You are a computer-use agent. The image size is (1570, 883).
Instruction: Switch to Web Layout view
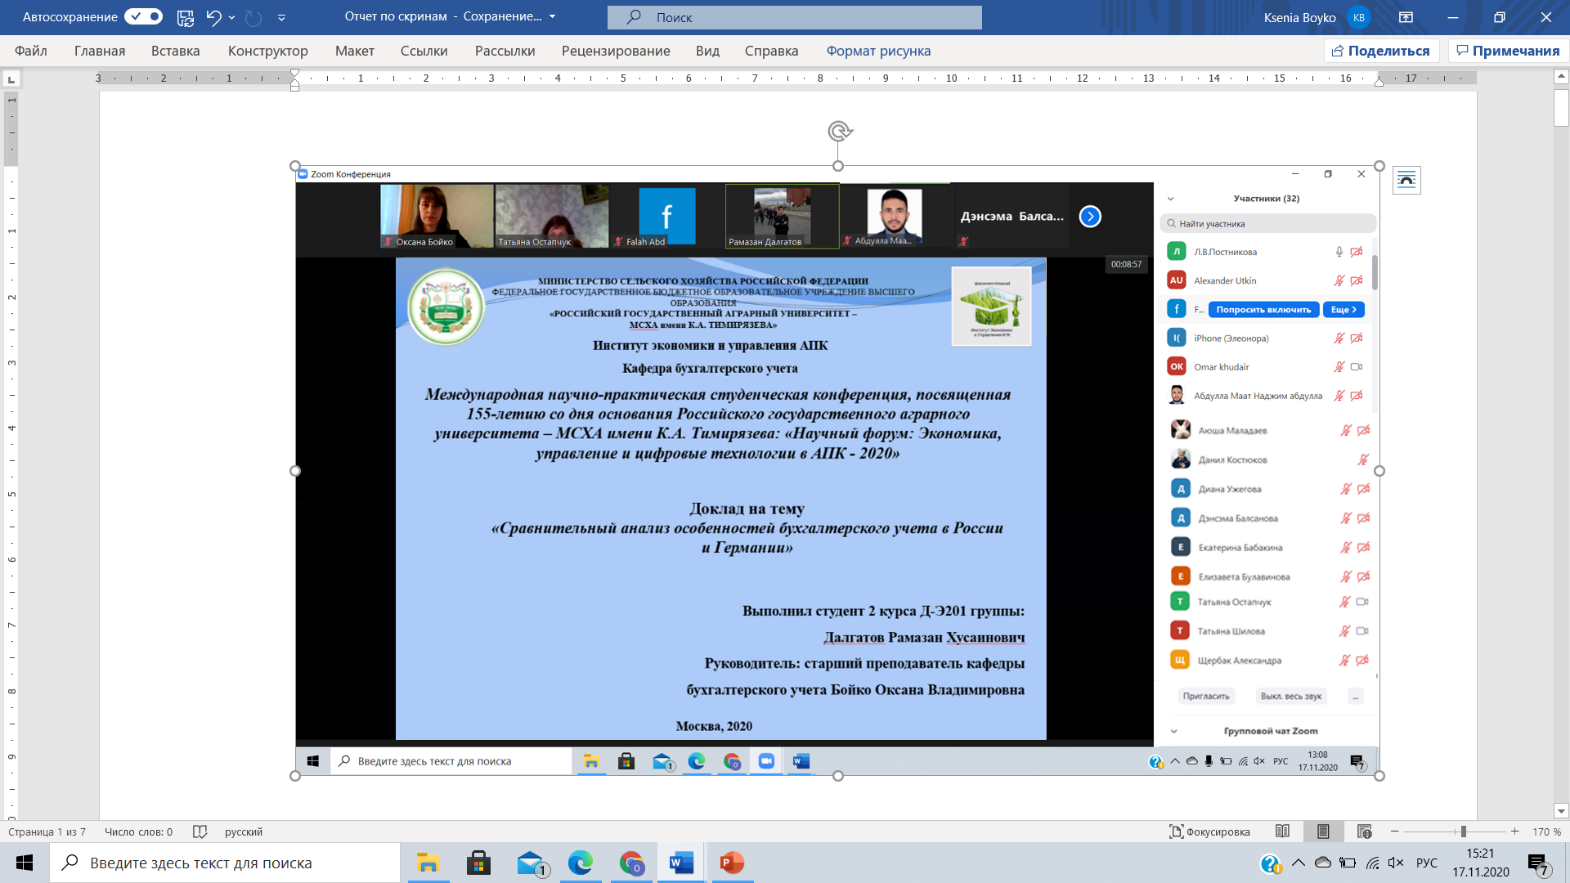pos(1364,832)
